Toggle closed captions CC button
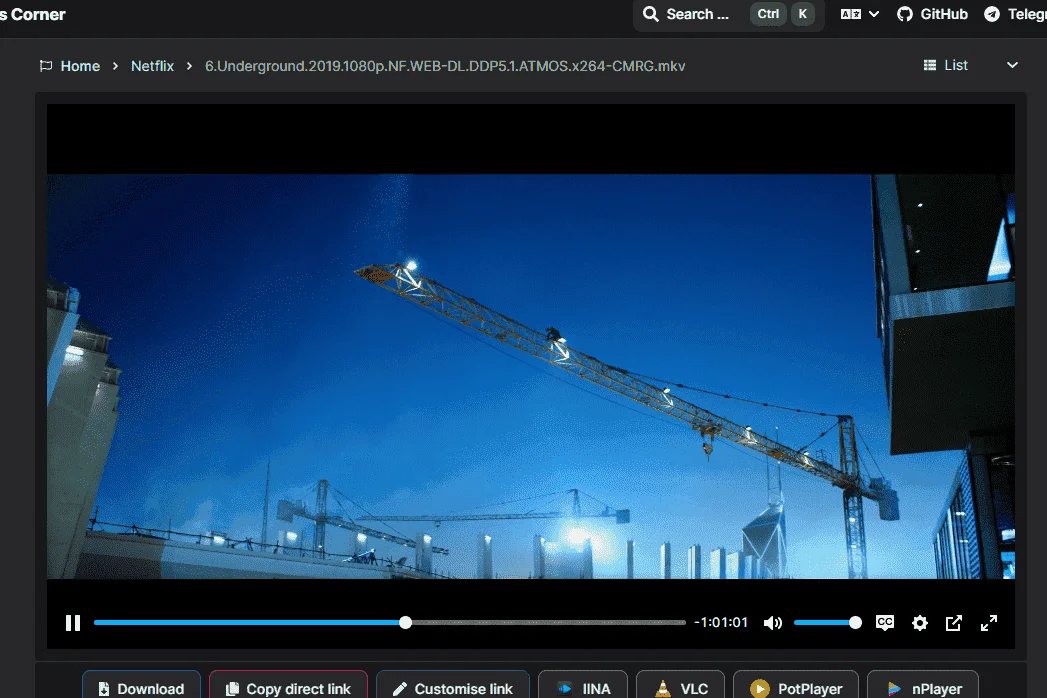The image size is (1047, 698). pyautogui.click(x=885, y=623)
